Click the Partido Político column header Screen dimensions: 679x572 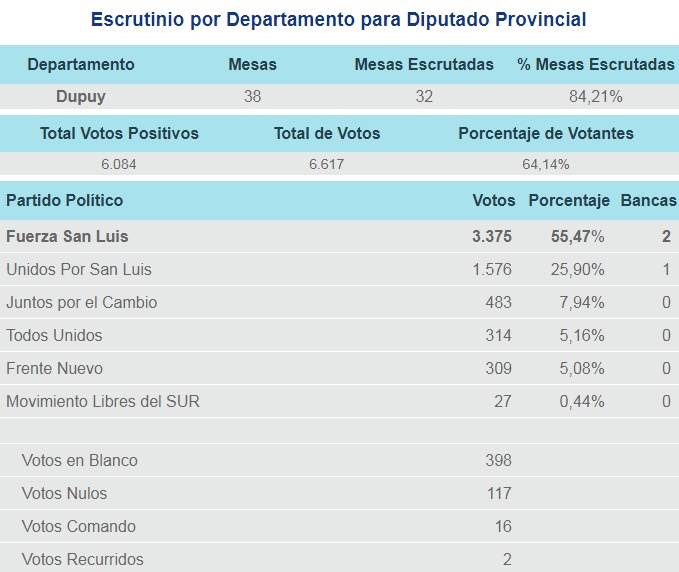pyautogui.click(x=65, y=200)
